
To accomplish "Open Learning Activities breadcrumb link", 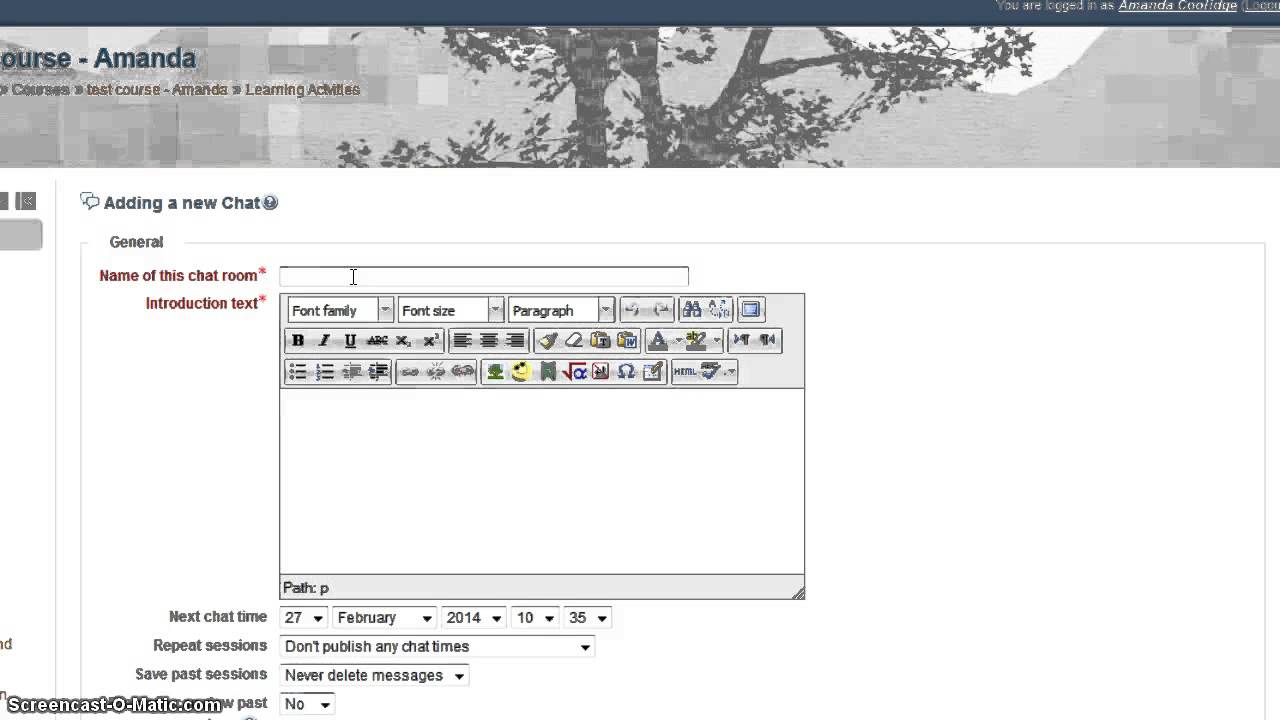I will click(302, 90).
